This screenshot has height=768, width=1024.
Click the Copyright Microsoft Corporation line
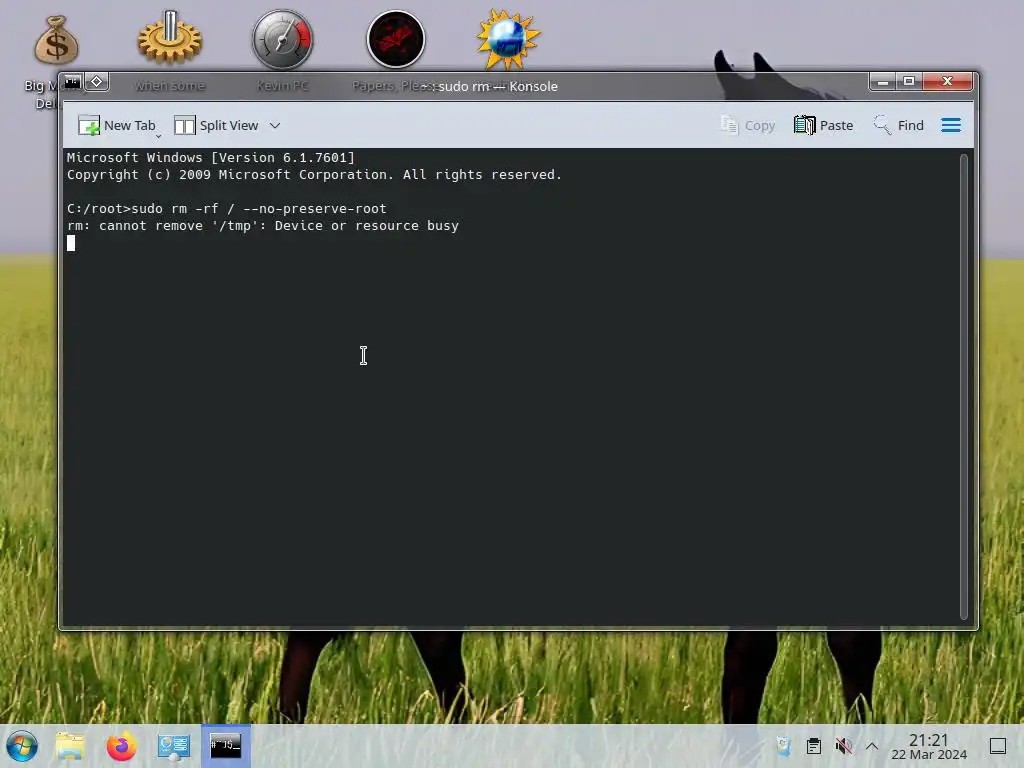coord(314,175)
